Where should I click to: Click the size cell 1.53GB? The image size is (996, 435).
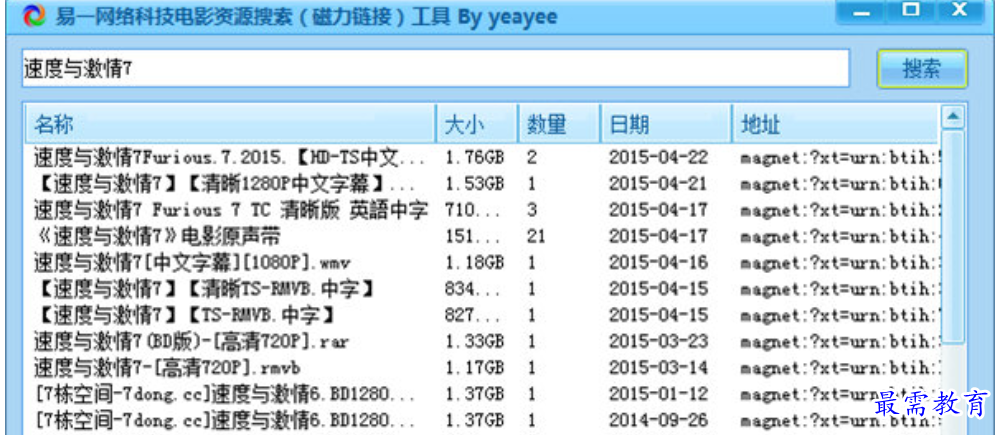pos(474,184)
